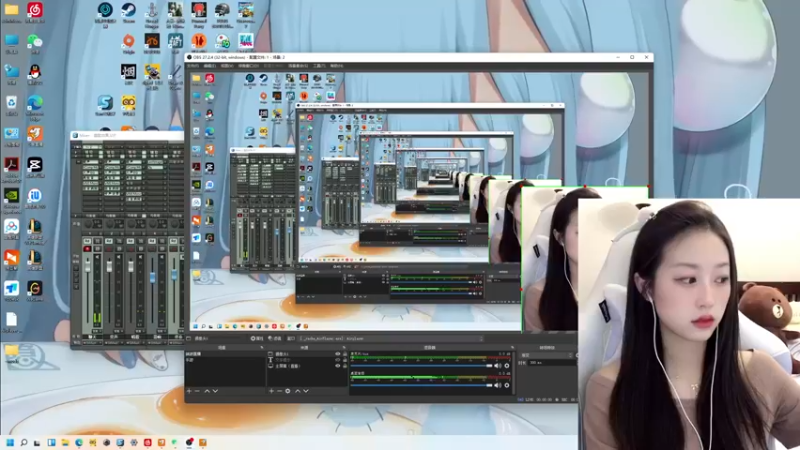Move selected scene down with Scenes down-chevron
This screenshot has width=800, height=450.
tap(215, 391)
